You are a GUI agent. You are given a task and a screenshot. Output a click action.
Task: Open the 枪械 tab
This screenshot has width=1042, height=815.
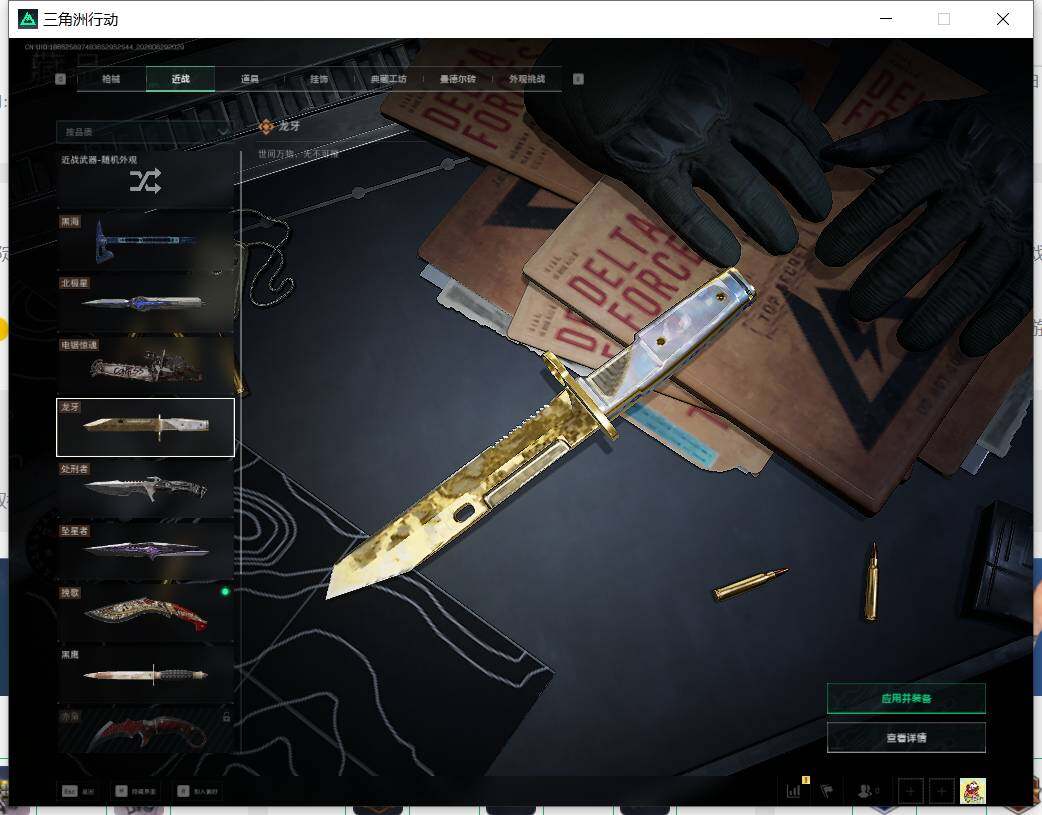pos(111,79)
